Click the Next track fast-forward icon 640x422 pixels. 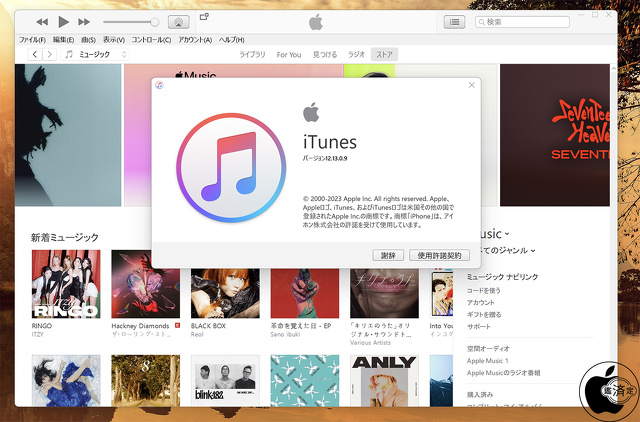(86, 21)
